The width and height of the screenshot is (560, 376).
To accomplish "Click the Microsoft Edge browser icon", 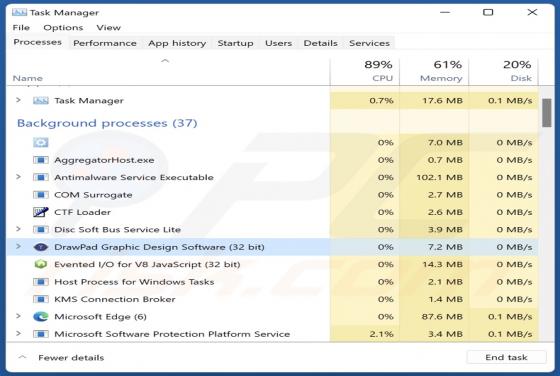I will [x=41, y=316].
